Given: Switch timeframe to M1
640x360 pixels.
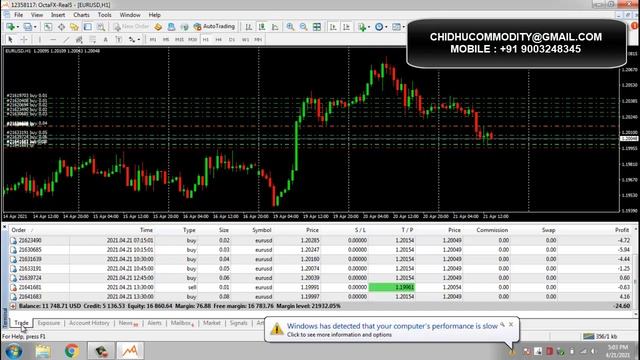Looking at the screenshot, I should click(x=153, y=40).
